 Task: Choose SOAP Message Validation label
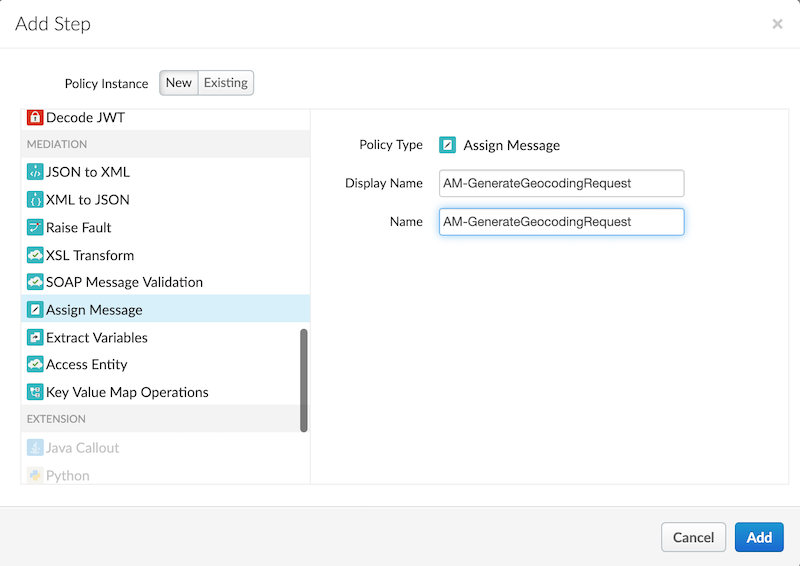click(x=124, y=282)
